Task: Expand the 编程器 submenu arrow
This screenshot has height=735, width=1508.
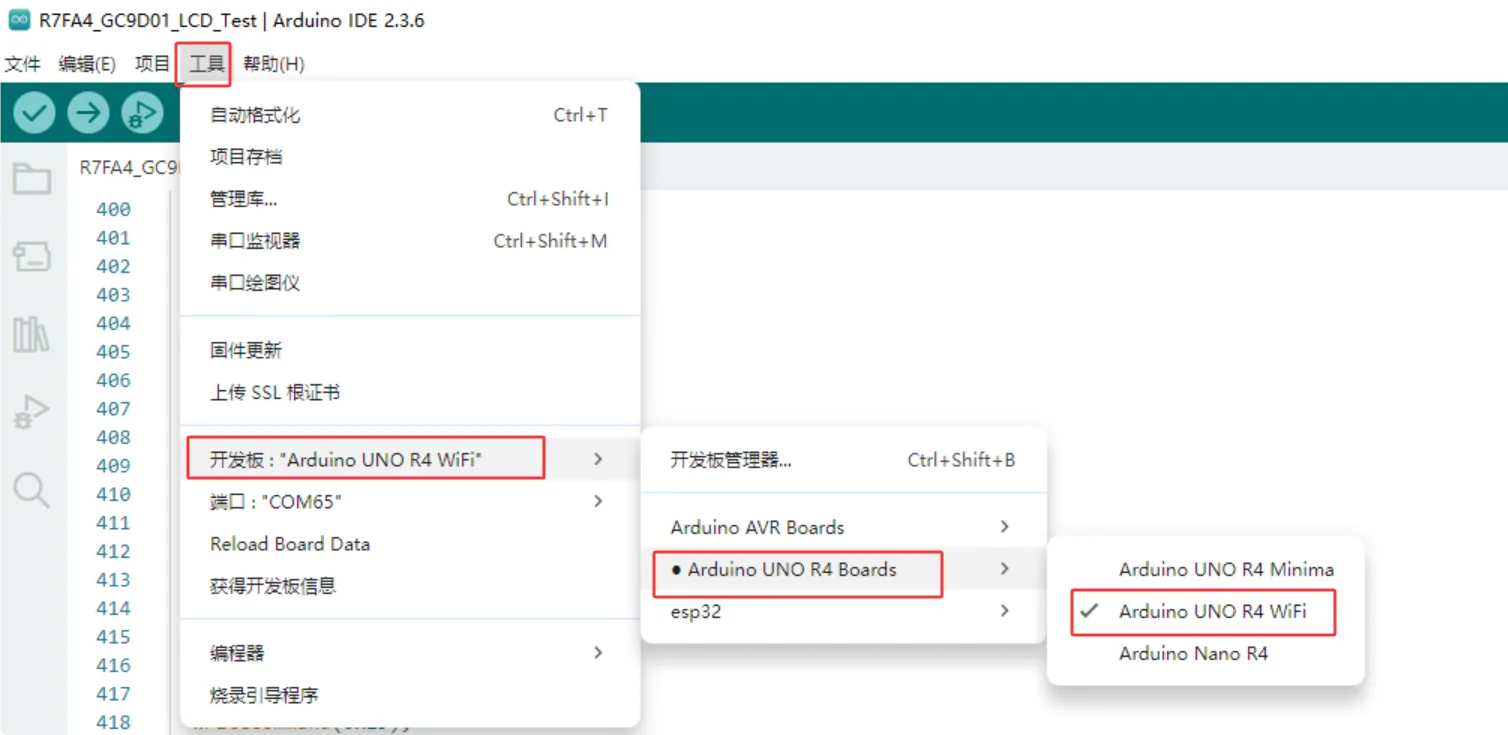Action: pyautogui.click(x=598, y=652)
